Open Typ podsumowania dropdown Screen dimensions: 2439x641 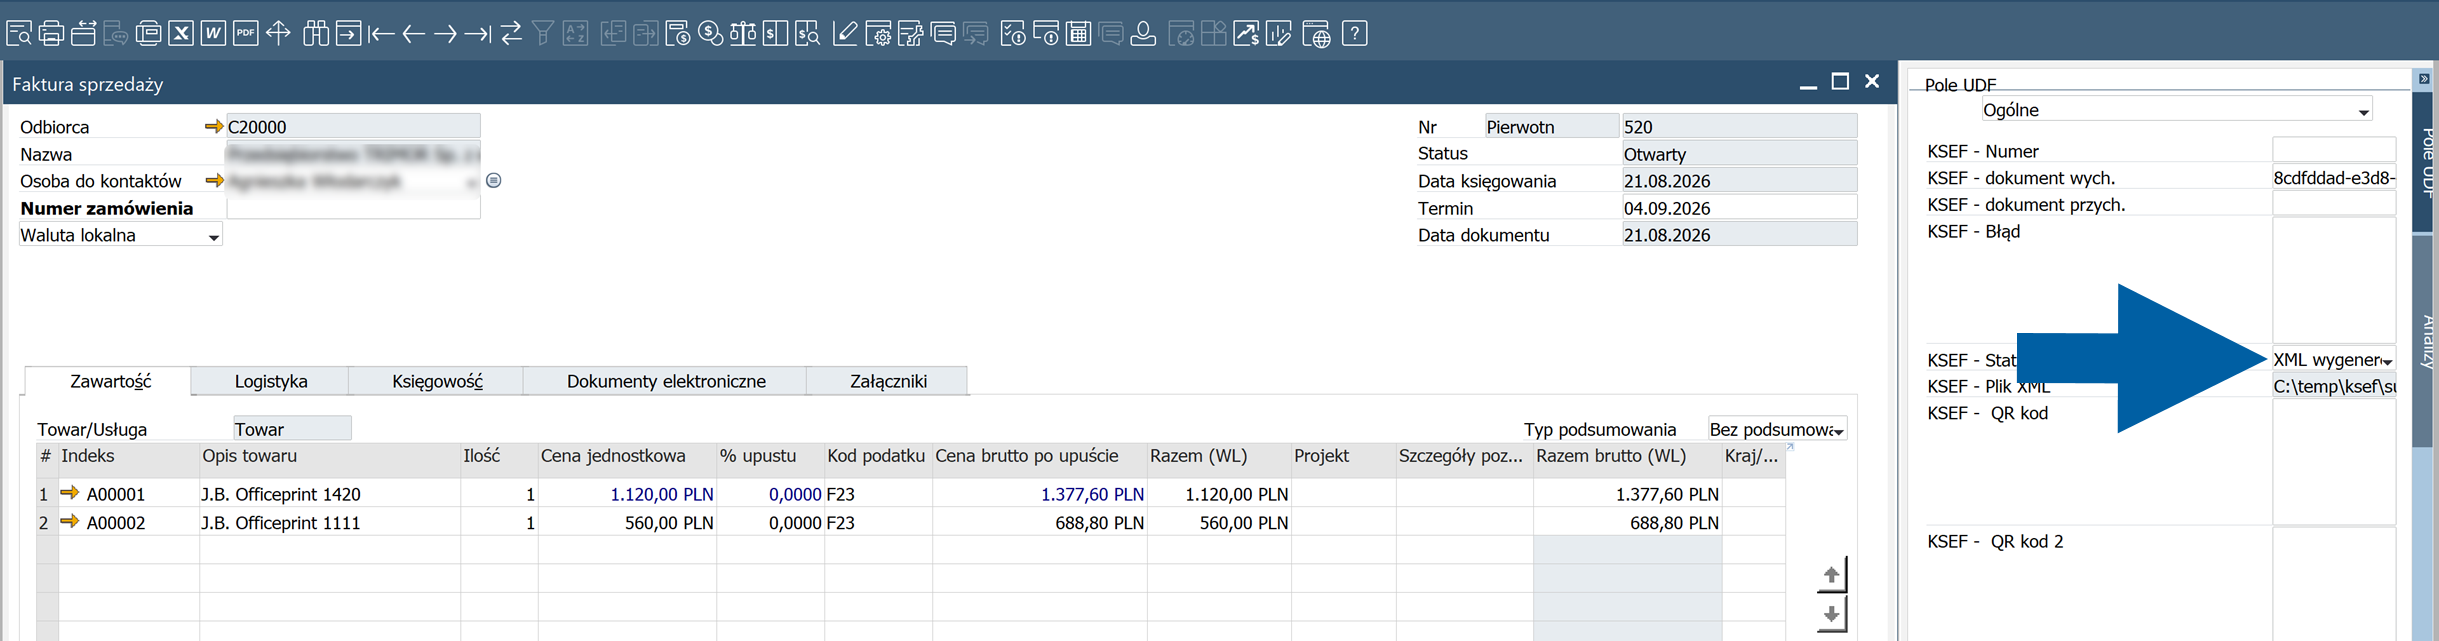click(1838, 431)
